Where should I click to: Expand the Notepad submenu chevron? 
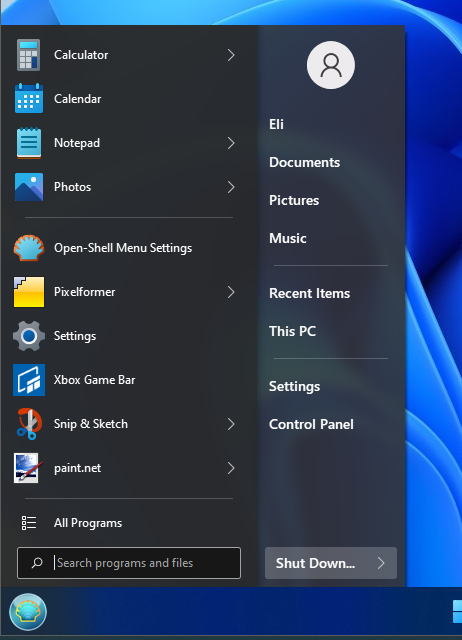tap(231, 143)
